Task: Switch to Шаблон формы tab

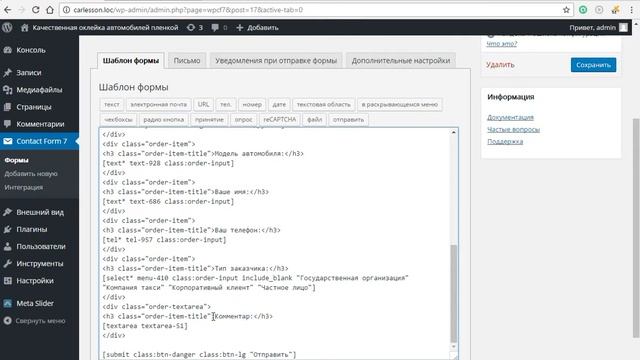Action: [131, 60]
